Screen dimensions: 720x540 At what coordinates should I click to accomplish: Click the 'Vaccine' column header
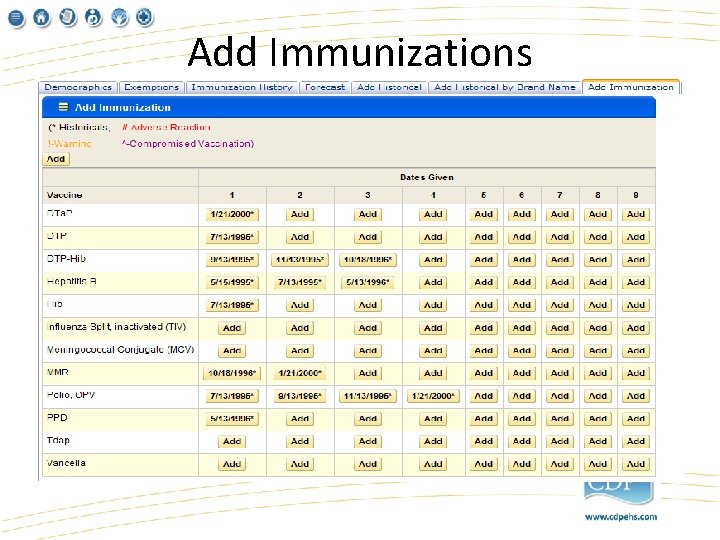coord(64,195)
